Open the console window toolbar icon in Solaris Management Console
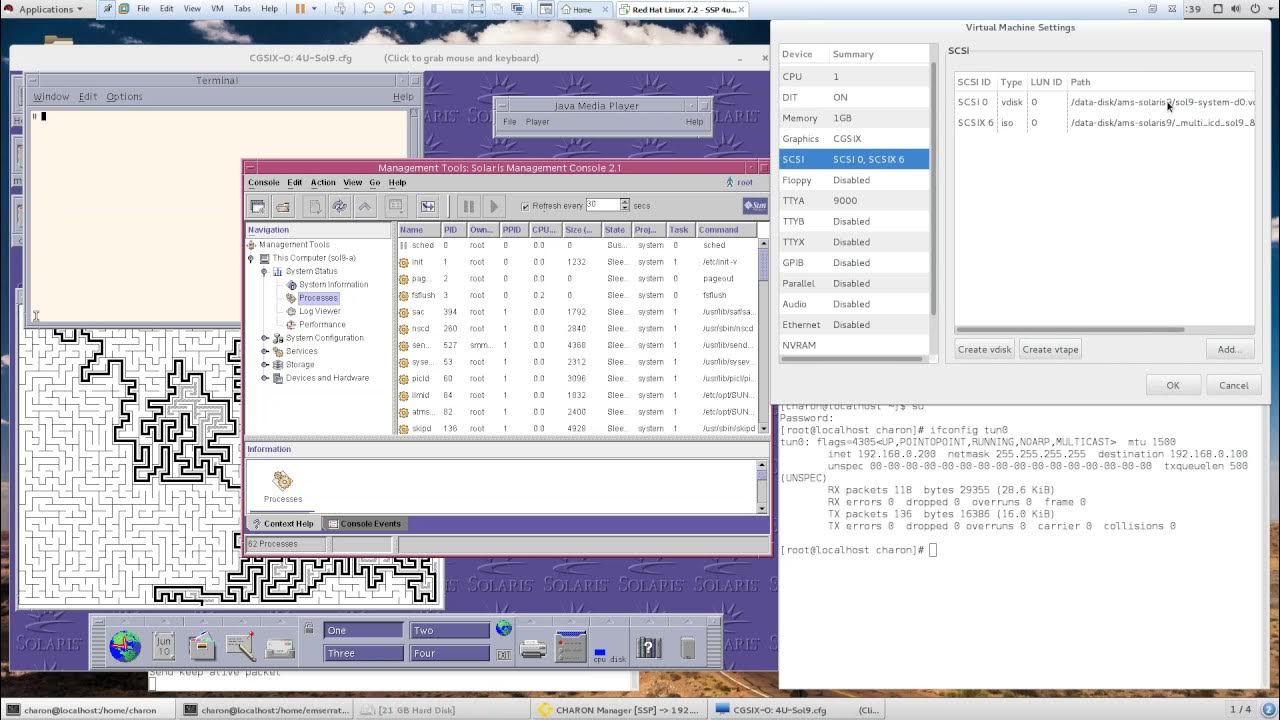 pos(258,206)
